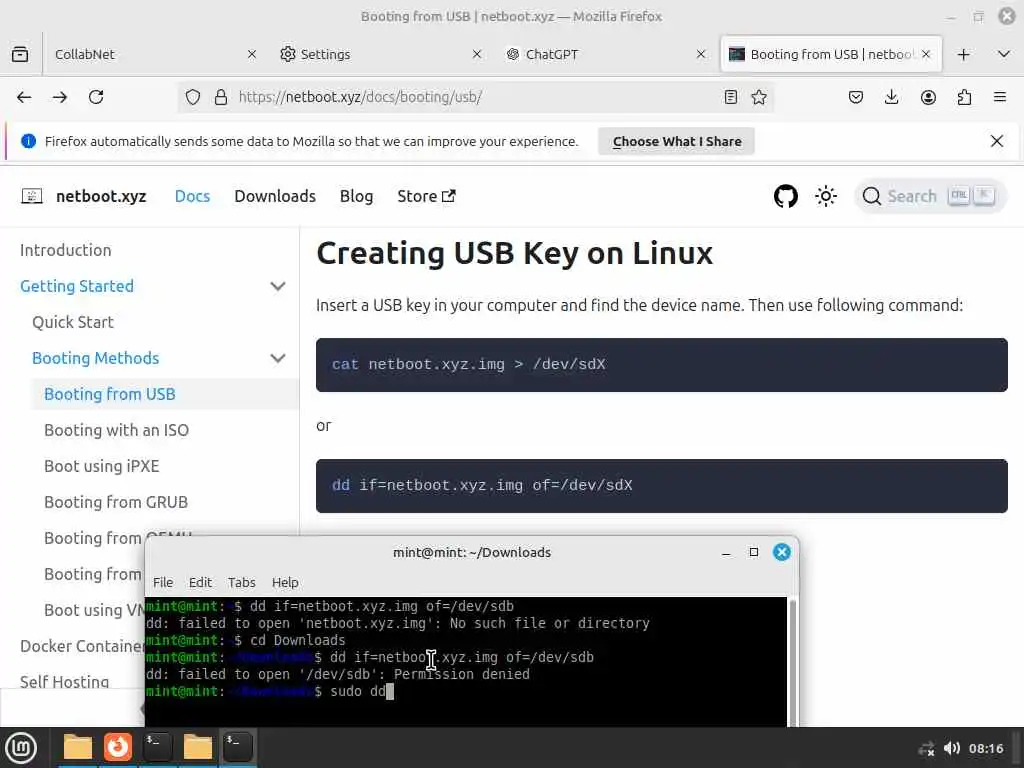Click the site Search box
Image resolution: width=1024 pixels, height=768 pixels.
[x=929, y=196]
